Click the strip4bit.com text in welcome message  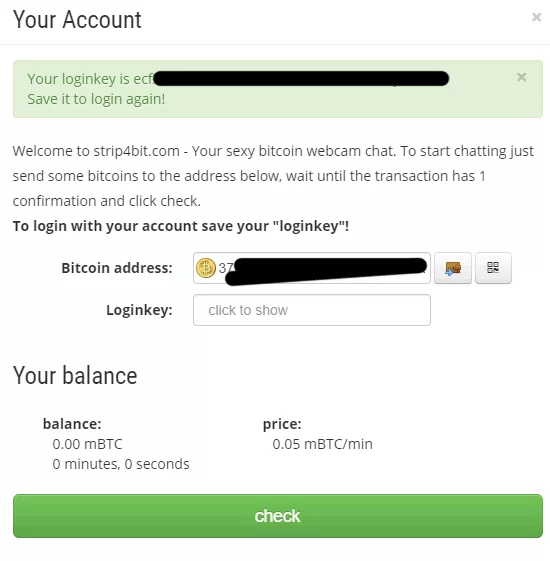tap(137, 151)
